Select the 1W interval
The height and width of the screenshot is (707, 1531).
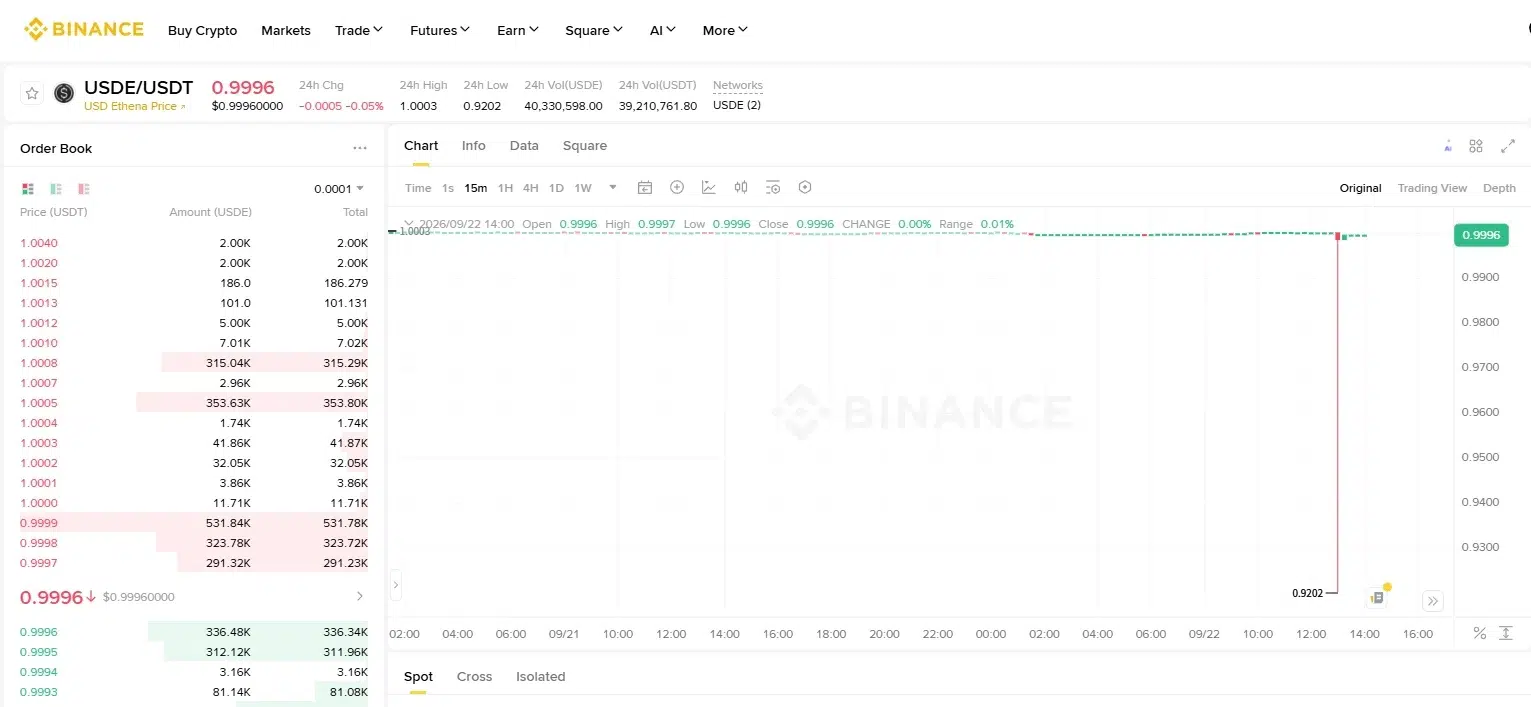(583, 188)
